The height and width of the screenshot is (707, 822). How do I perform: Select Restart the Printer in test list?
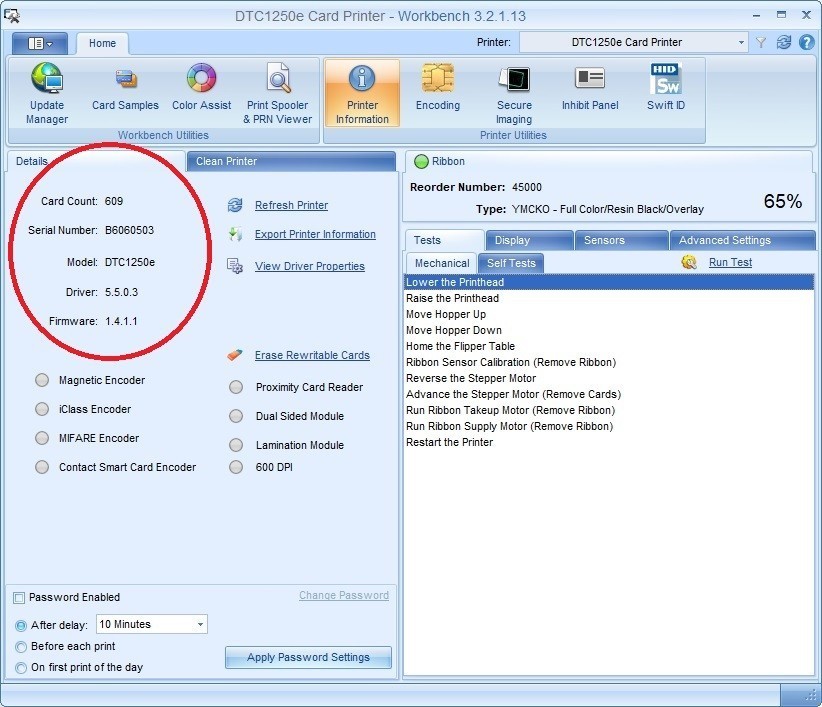[449, 442]
